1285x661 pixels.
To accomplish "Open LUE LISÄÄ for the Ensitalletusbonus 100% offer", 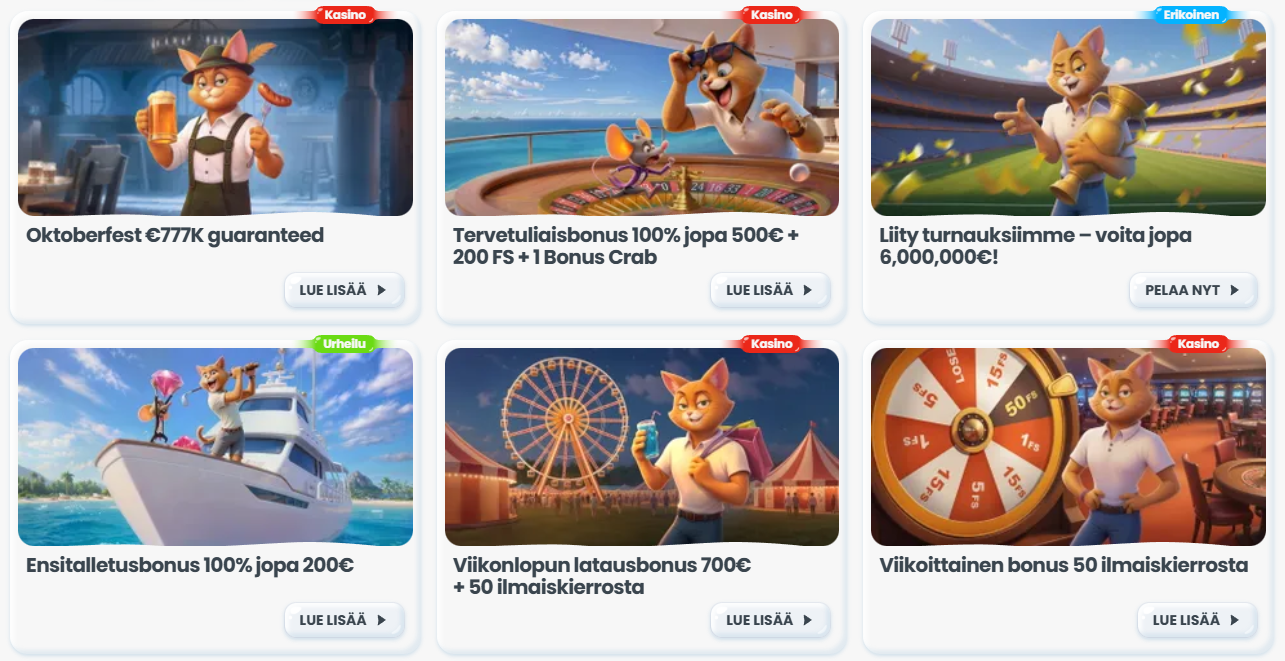I will point(344,620).
